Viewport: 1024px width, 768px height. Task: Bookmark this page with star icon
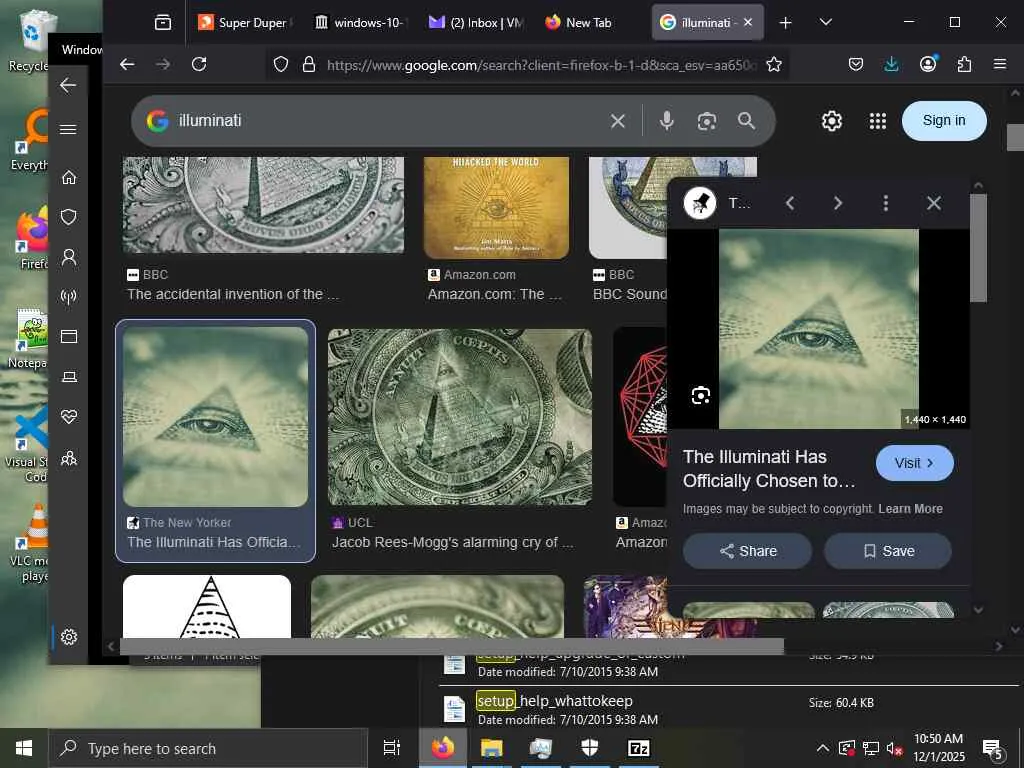coord(774,64)
